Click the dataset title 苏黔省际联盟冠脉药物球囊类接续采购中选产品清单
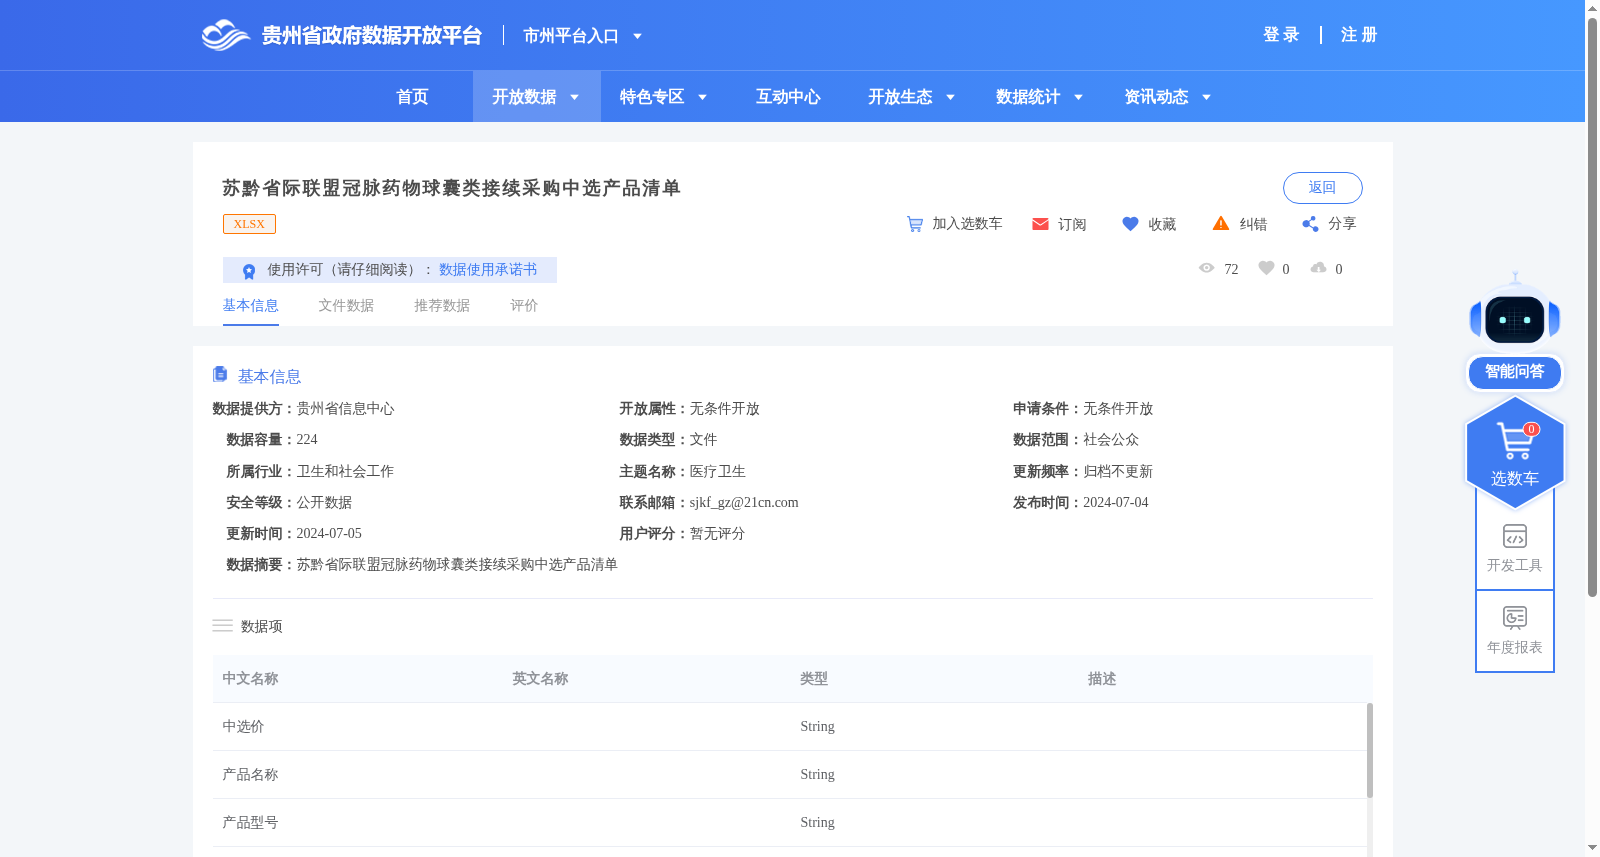This screenshot has width=1600, height=857. [451, 188]
